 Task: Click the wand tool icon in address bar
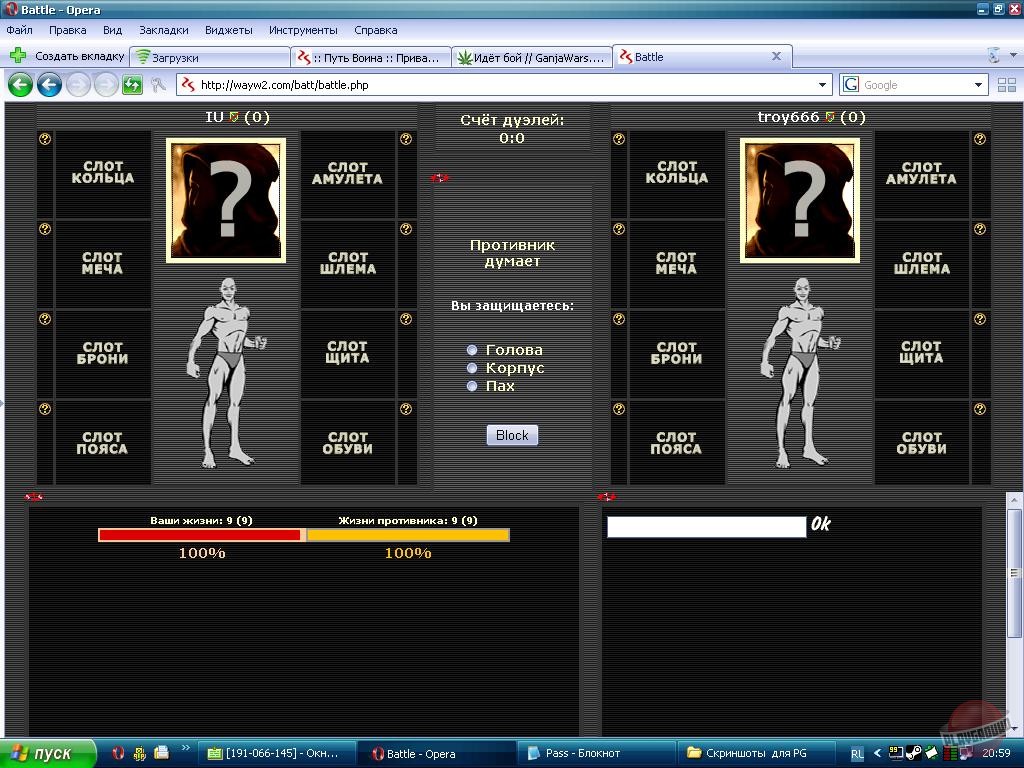tap(158, 85)
